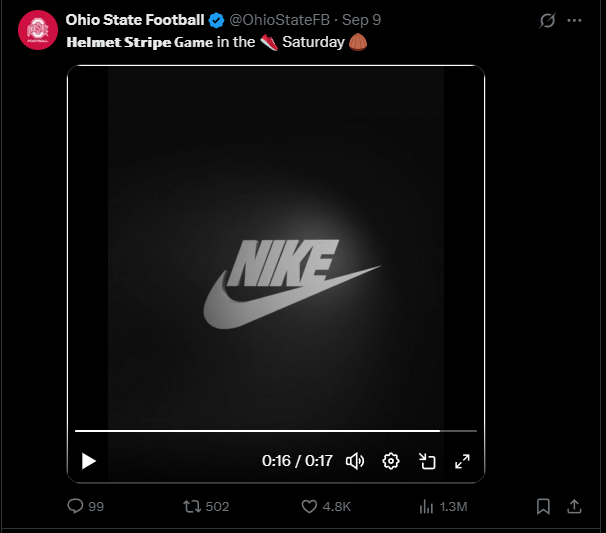Bookmark this post
The width and height of the screenshot is (606, 533).
[x=543, y=506]
